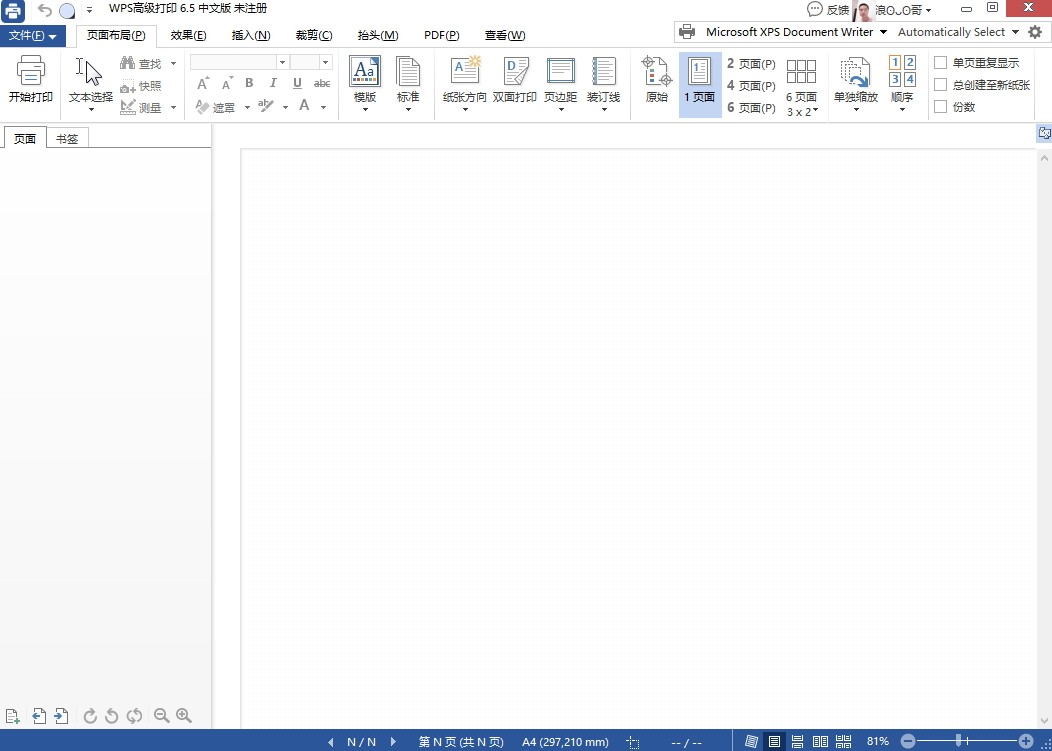Click the 原始 original layout icon
The height and width of the screenshot is (751, 1052).
coord(657,71)
